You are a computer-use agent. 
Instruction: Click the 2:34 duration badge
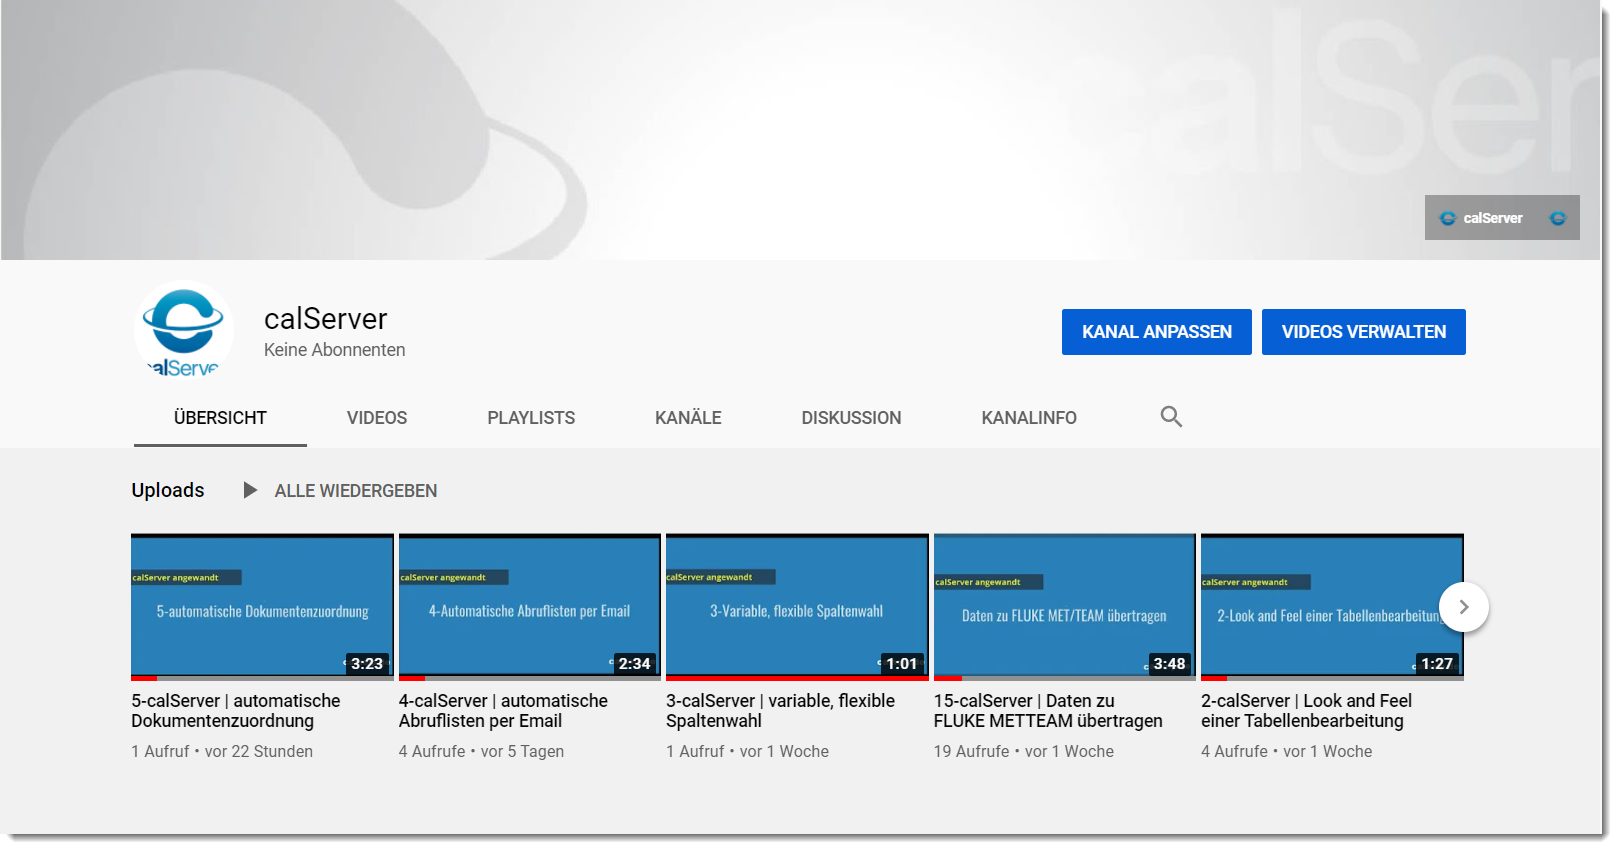[x=634, y=664]
